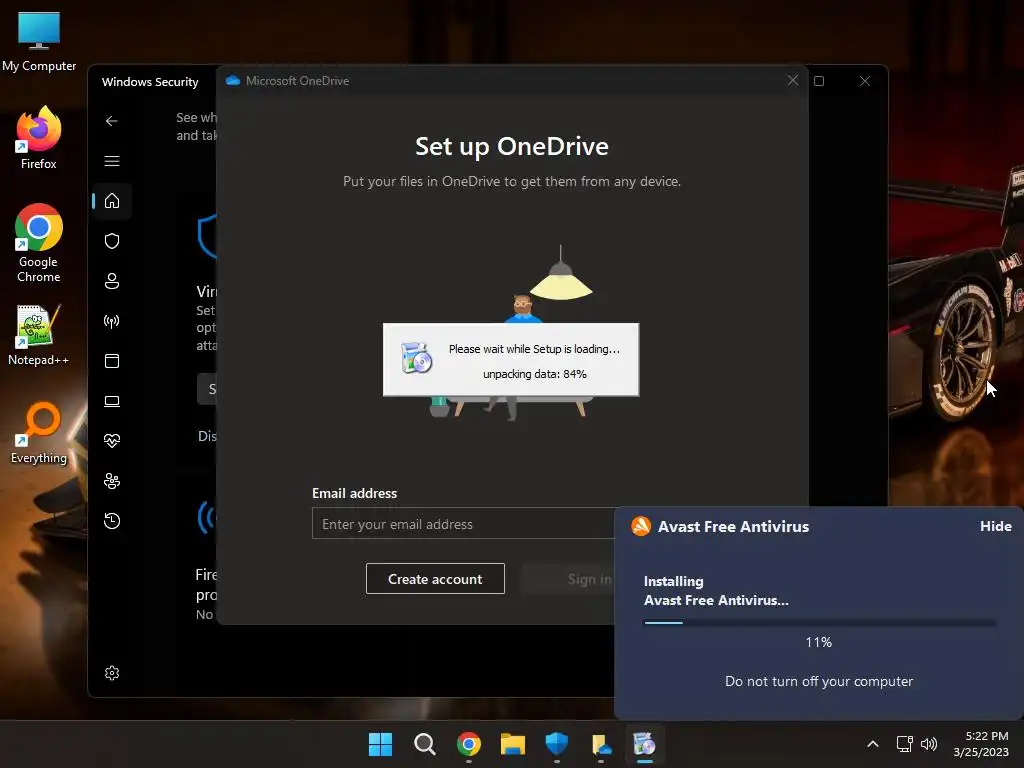Image resolution: width=1024 pixels, height=768 pixels.
Task: Switch to Chrome on the taskbar
Action: [469, 744]
